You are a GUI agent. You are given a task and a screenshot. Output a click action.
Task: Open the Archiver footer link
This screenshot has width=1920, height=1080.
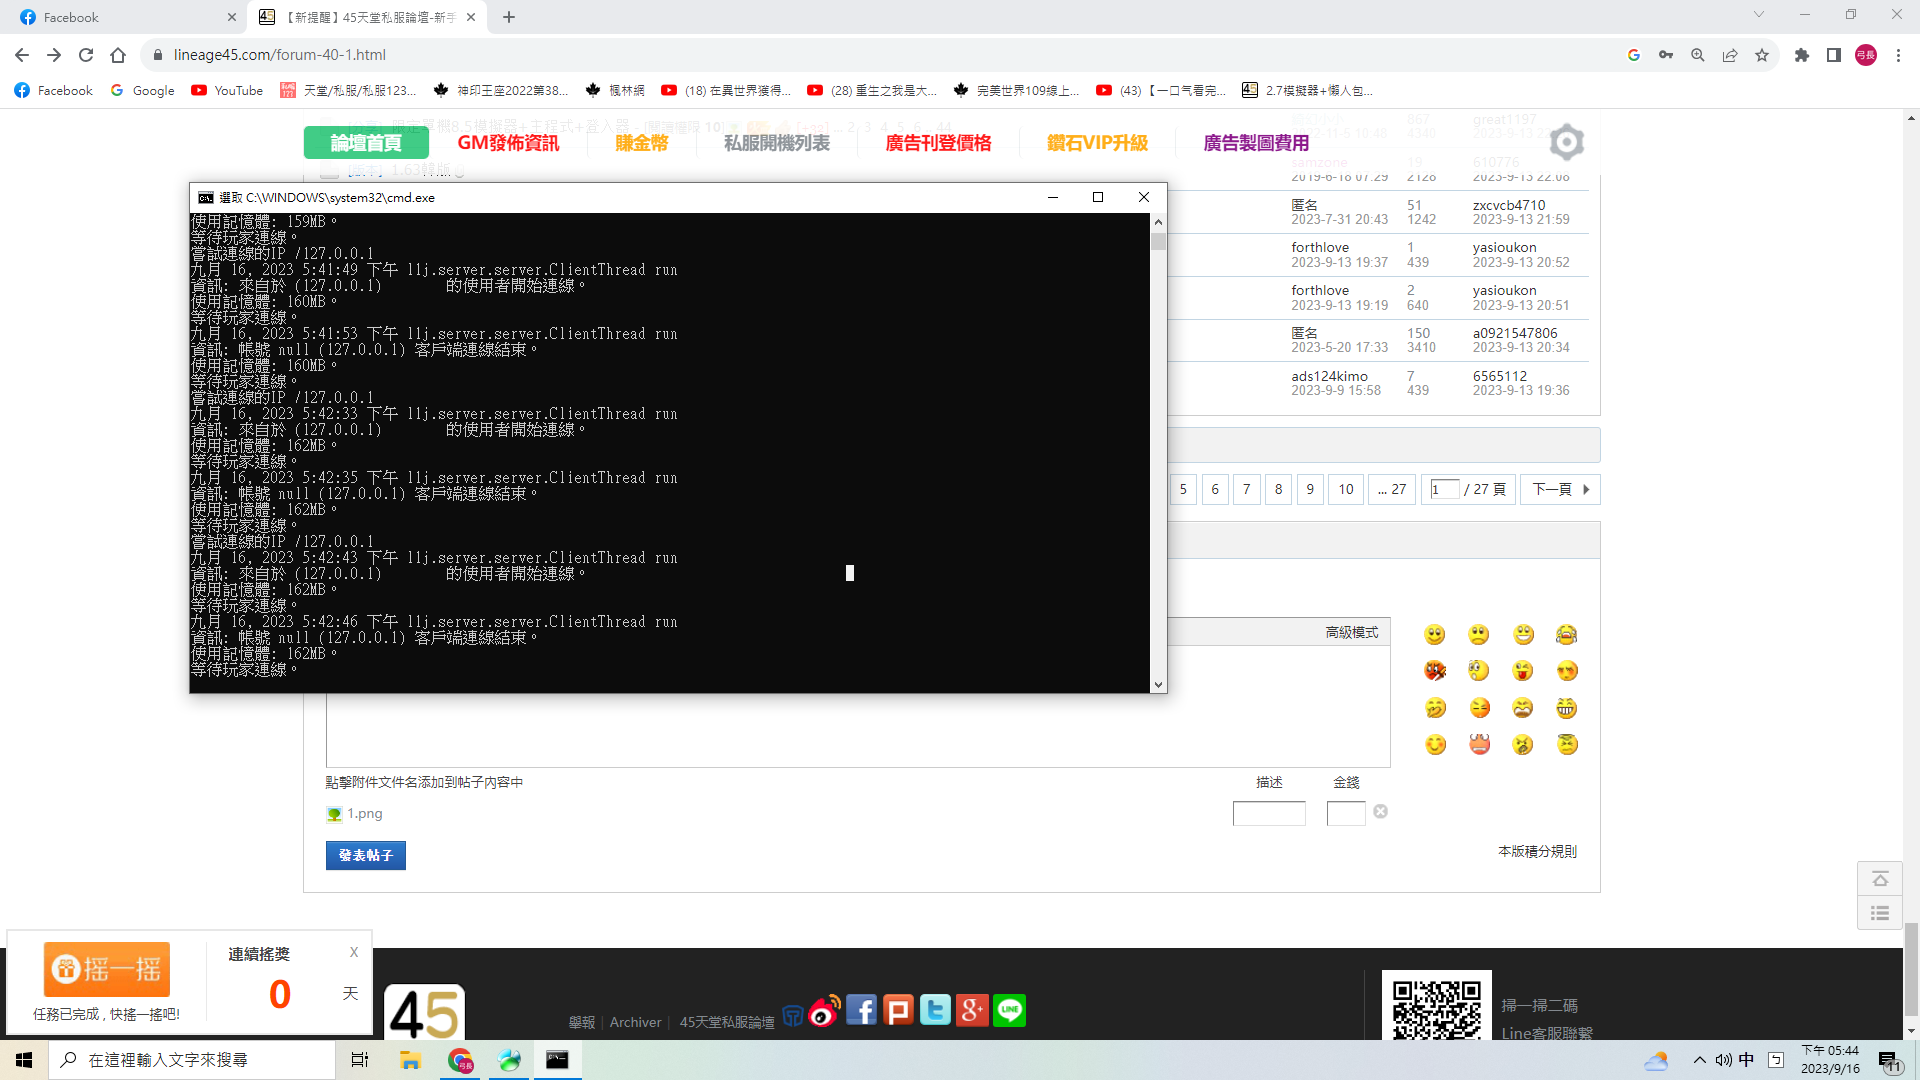pos(635,1022)
